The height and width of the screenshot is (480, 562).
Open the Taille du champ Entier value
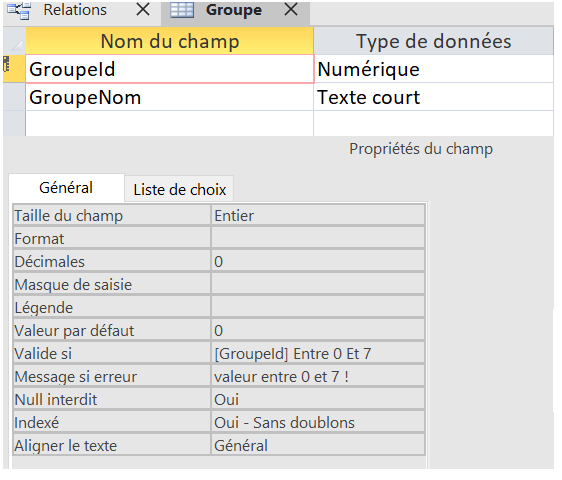[318, 216]
